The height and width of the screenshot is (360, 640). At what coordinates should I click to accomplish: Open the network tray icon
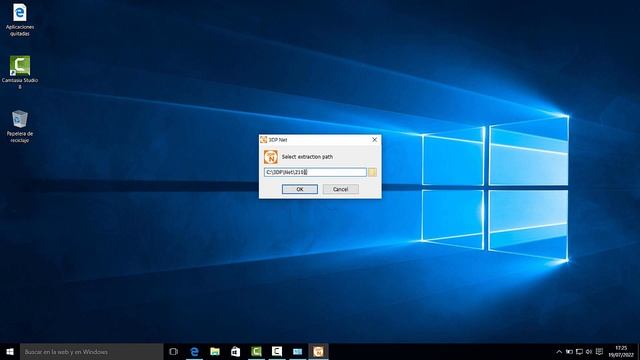579,351
